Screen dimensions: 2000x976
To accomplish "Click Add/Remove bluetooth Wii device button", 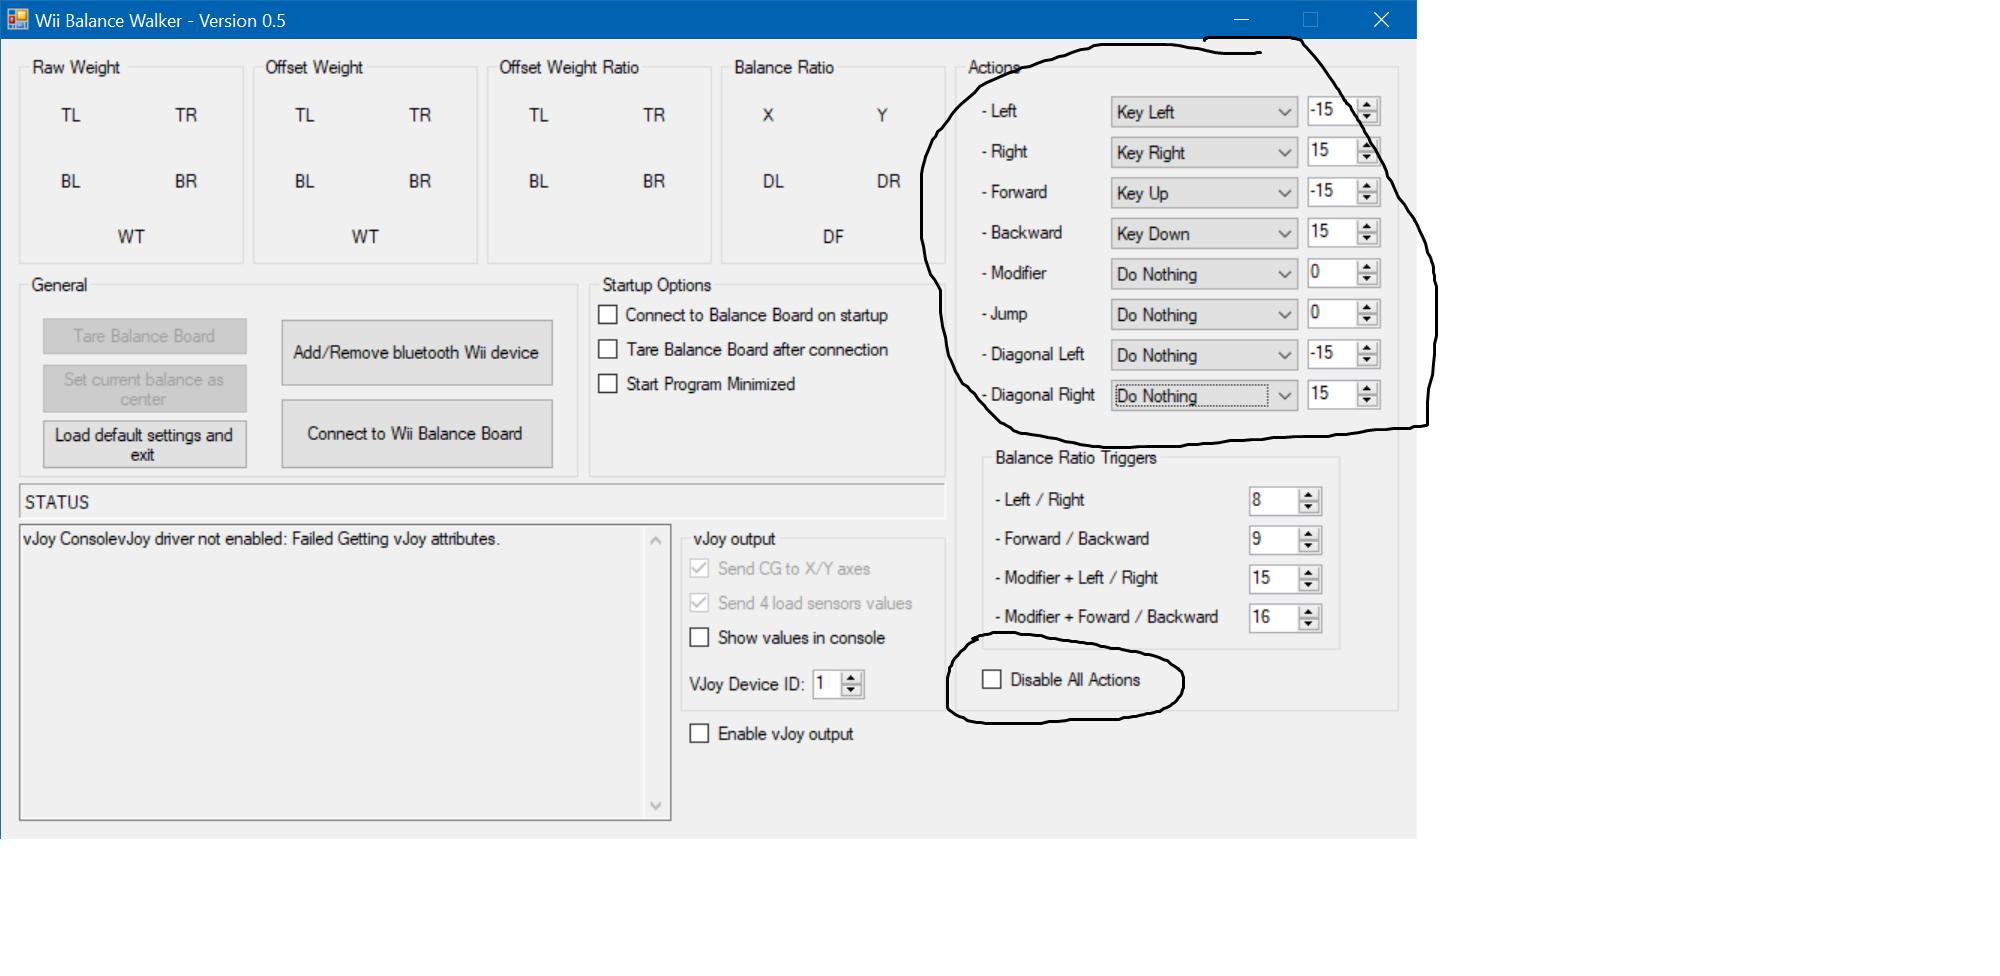I will pos(417,352).
